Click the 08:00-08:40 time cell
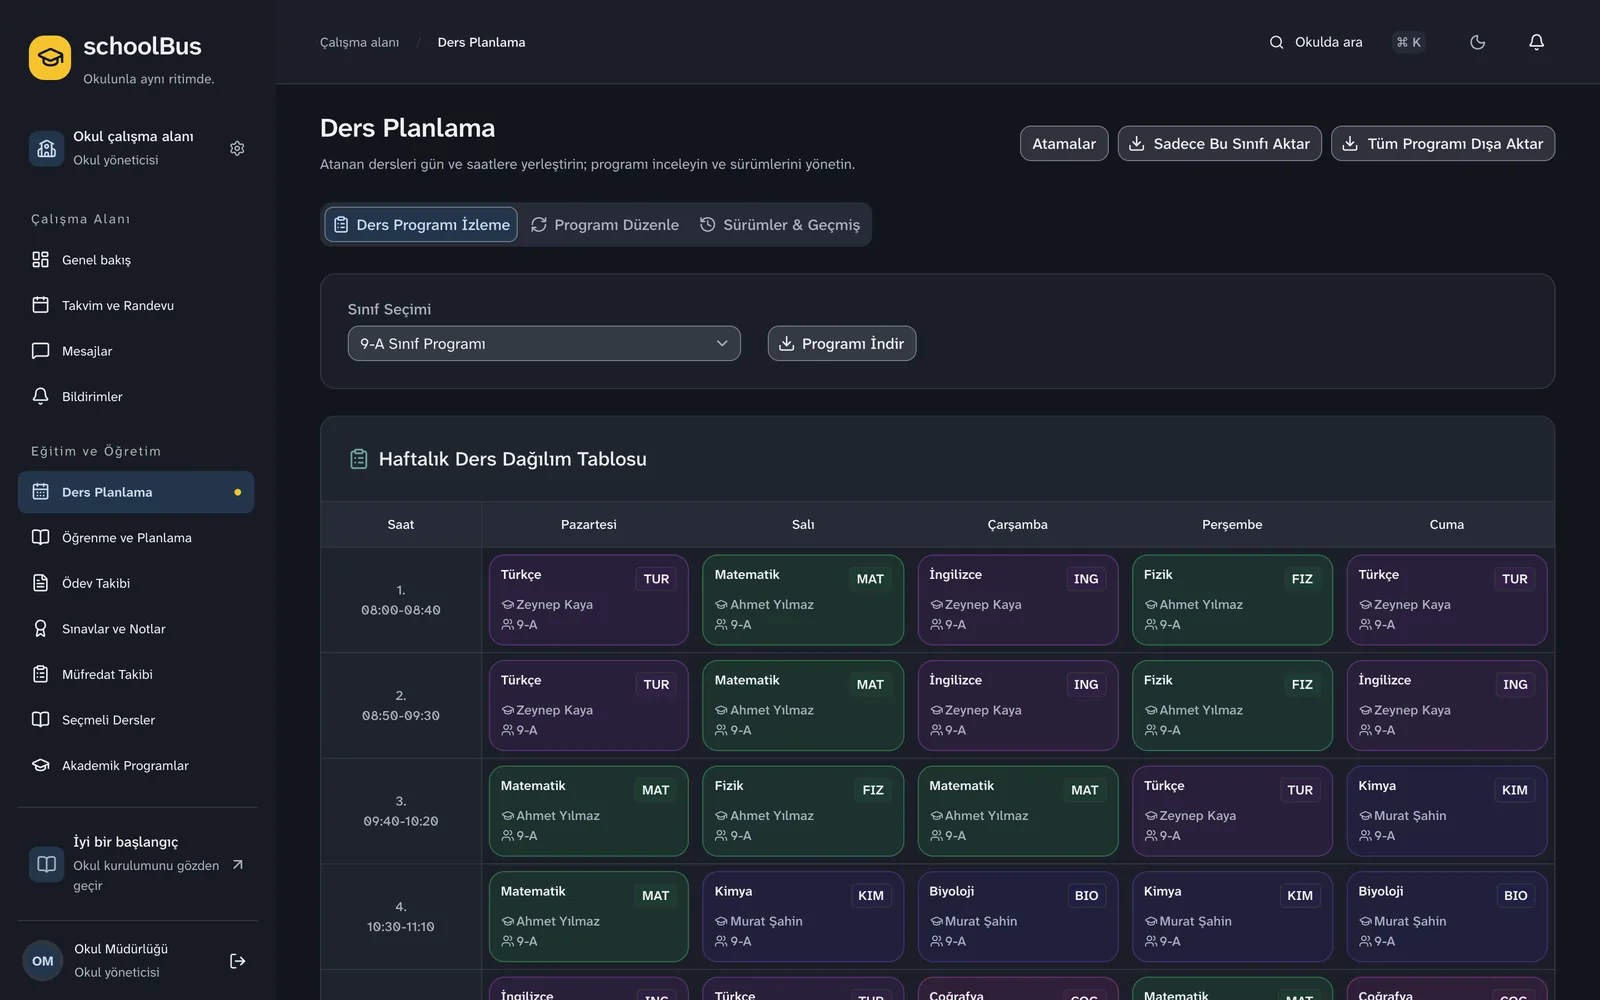Viewport: 1600px width, 1000px height. pyautogui.click(x=401, y=600)
